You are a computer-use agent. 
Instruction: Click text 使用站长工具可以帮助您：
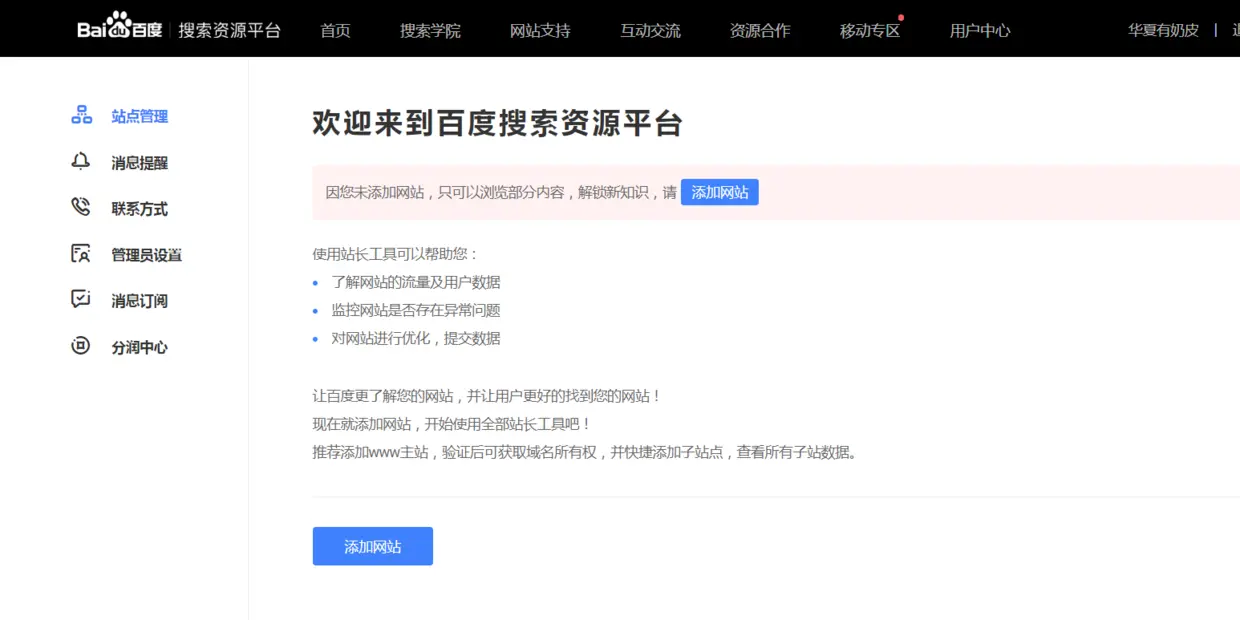tap(396, 254)
